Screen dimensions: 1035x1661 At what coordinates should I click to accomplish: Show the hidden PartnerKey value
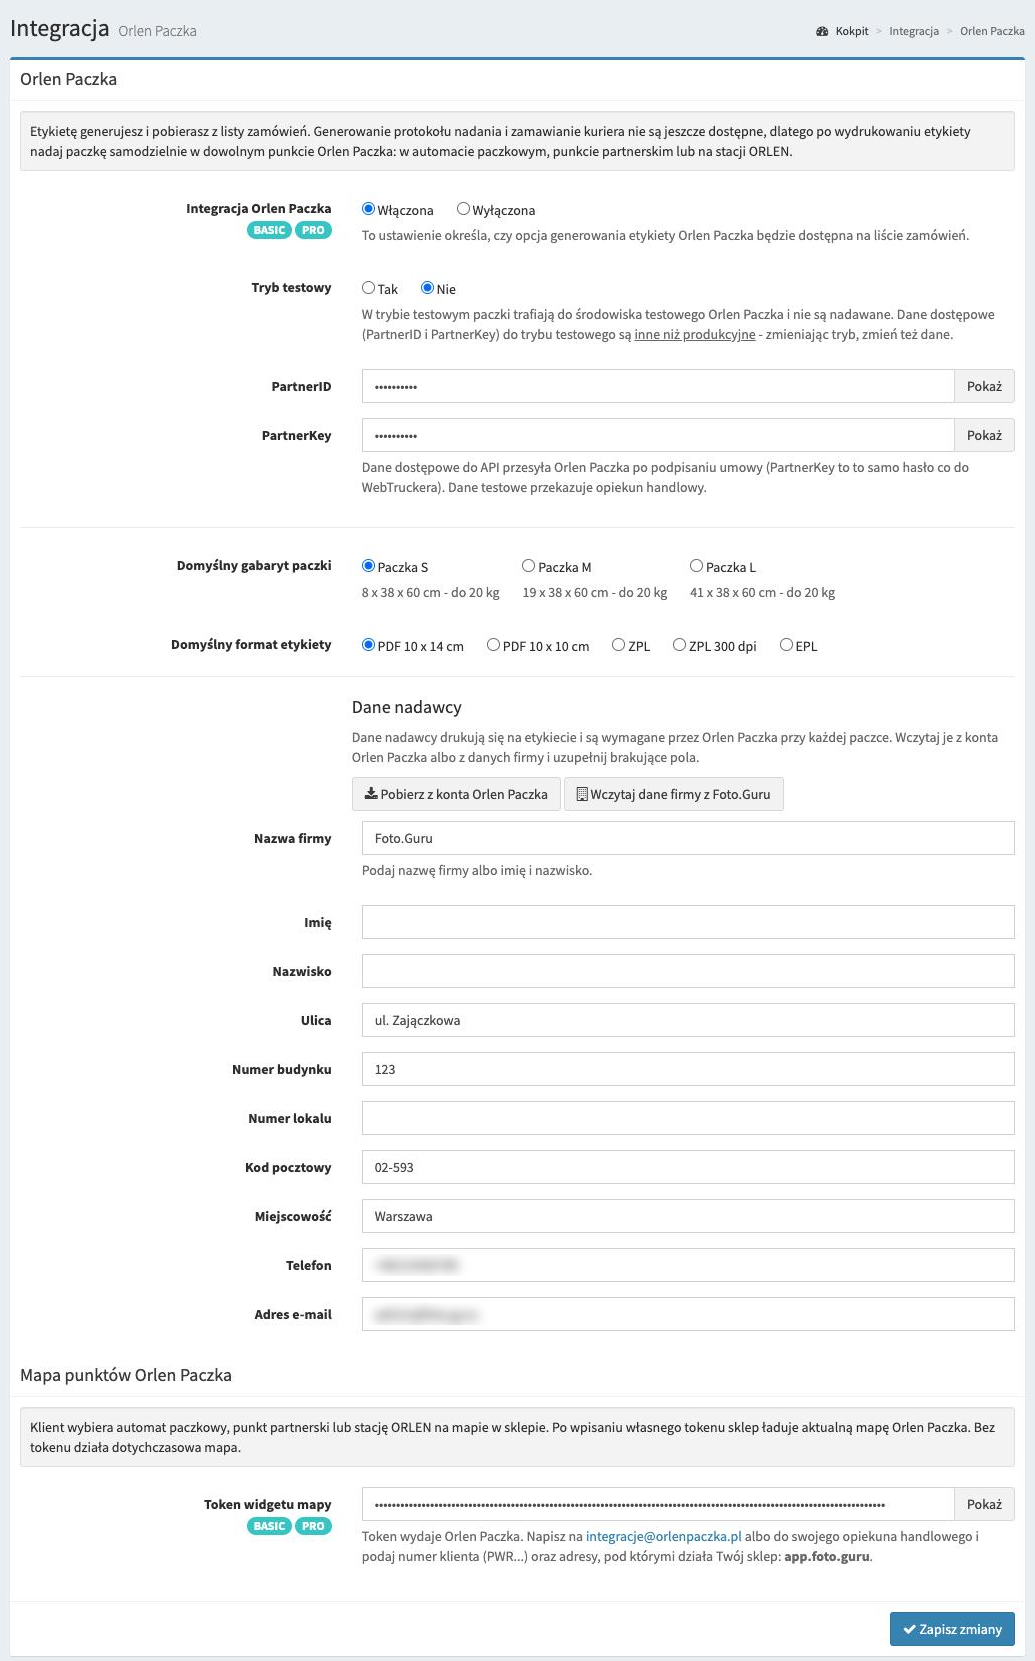click(x=984, y=435)
